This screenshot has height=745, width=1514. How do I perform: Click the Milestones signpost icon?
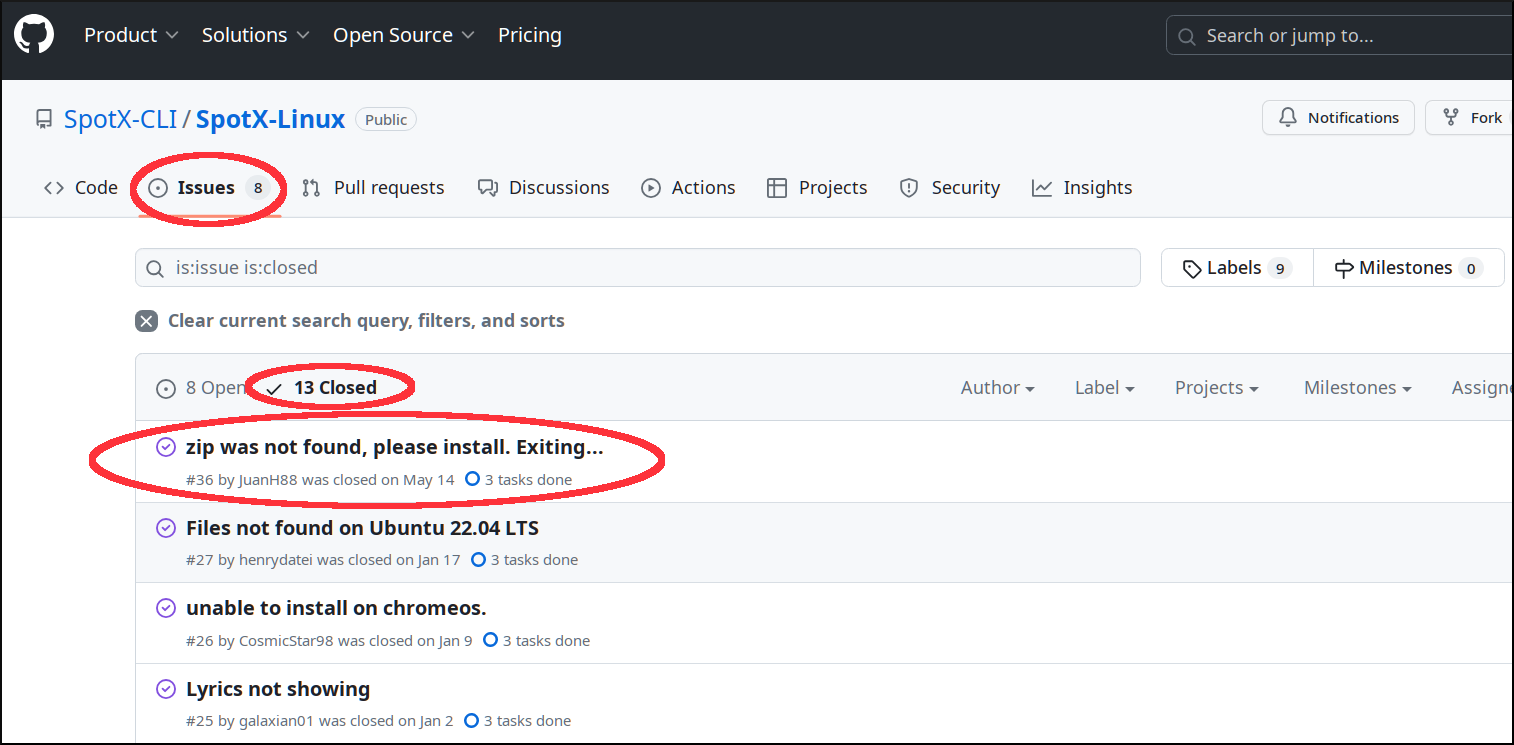[1344, 268]
